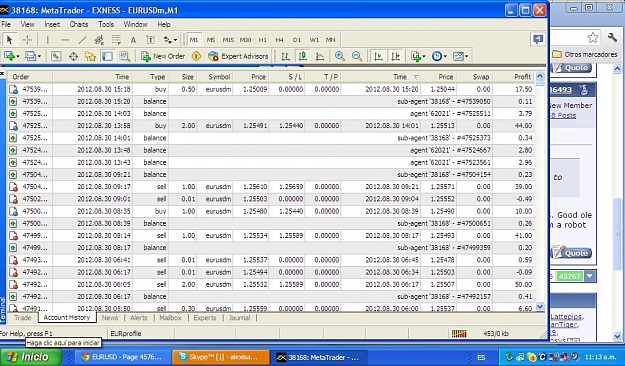Switch chart to H4 timeframe
Image resolution: width=625 pixels, height=366 pixels.
coord(279,39)
